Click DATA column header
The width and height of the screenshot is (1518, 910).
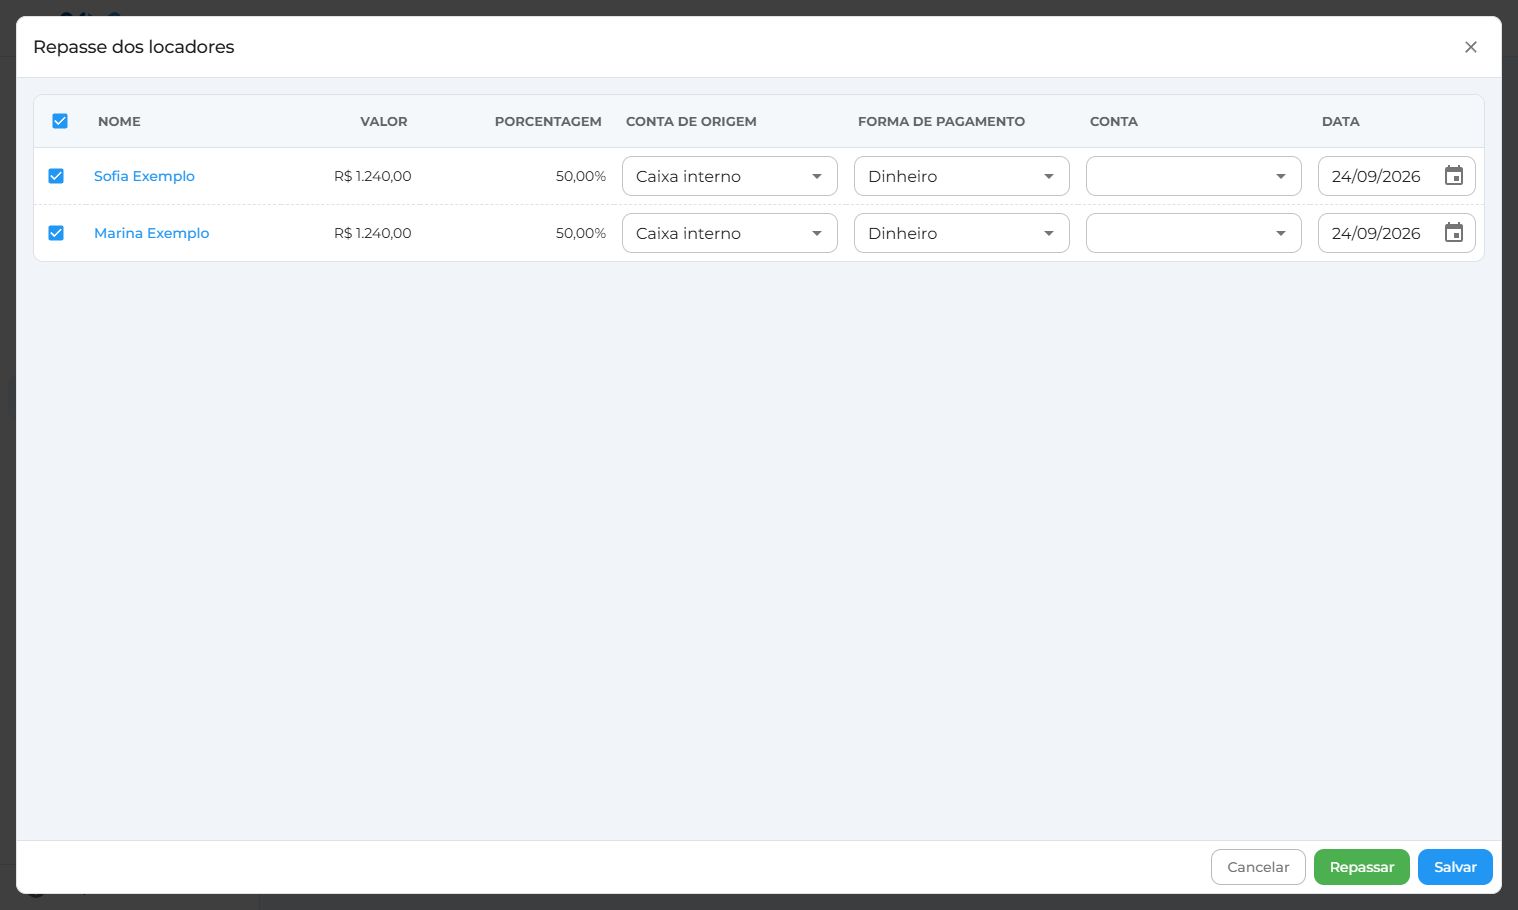(1340, 121)
